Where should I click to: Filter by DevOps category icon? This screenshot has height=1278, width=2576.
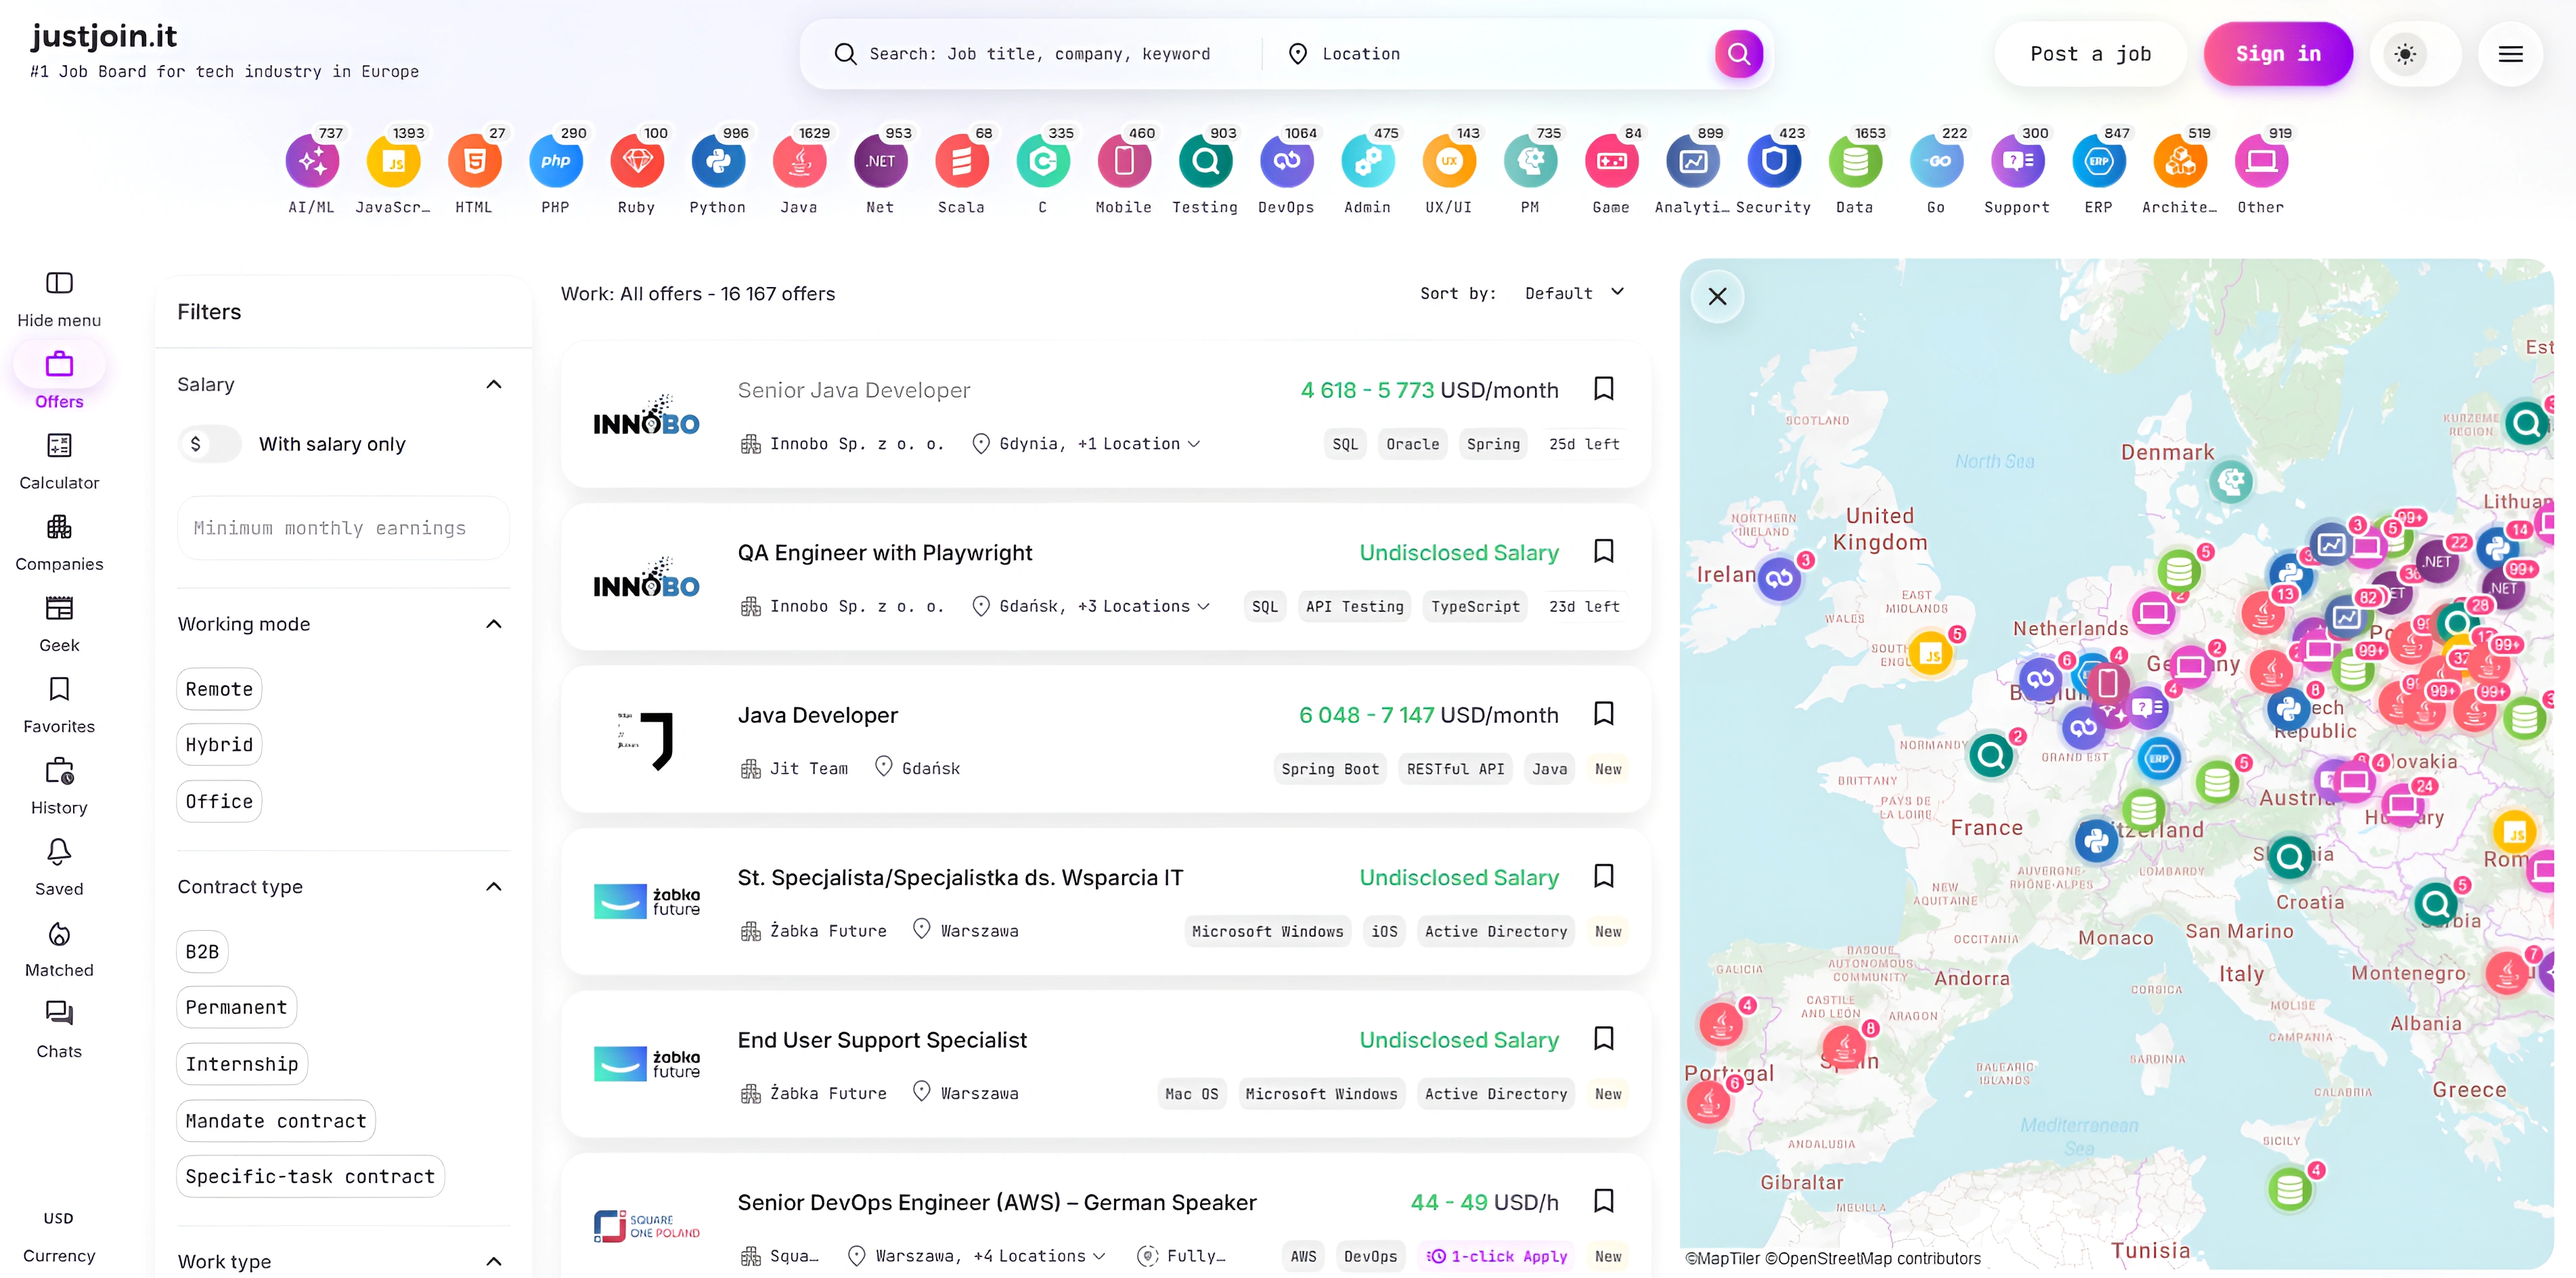pyautogui.click(x=1286, y=162)
